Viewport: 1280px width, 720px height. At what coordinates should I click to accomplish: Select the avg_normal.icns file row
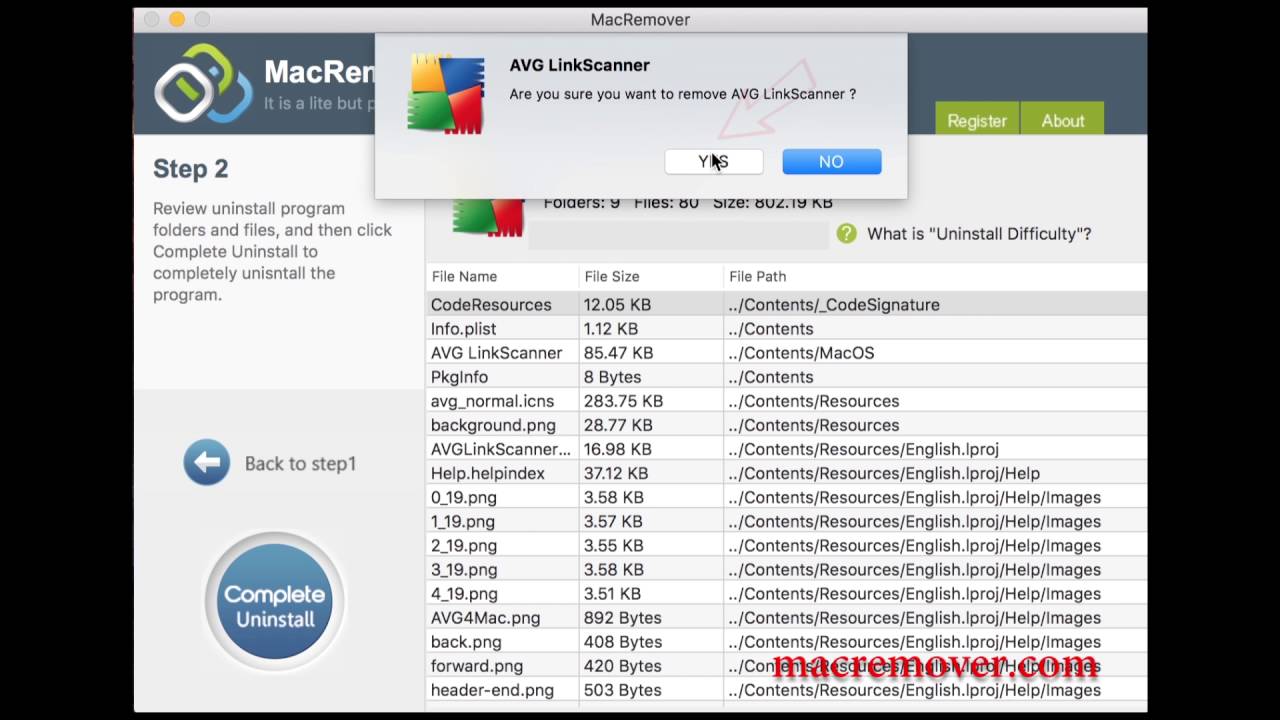coord(786,401)
